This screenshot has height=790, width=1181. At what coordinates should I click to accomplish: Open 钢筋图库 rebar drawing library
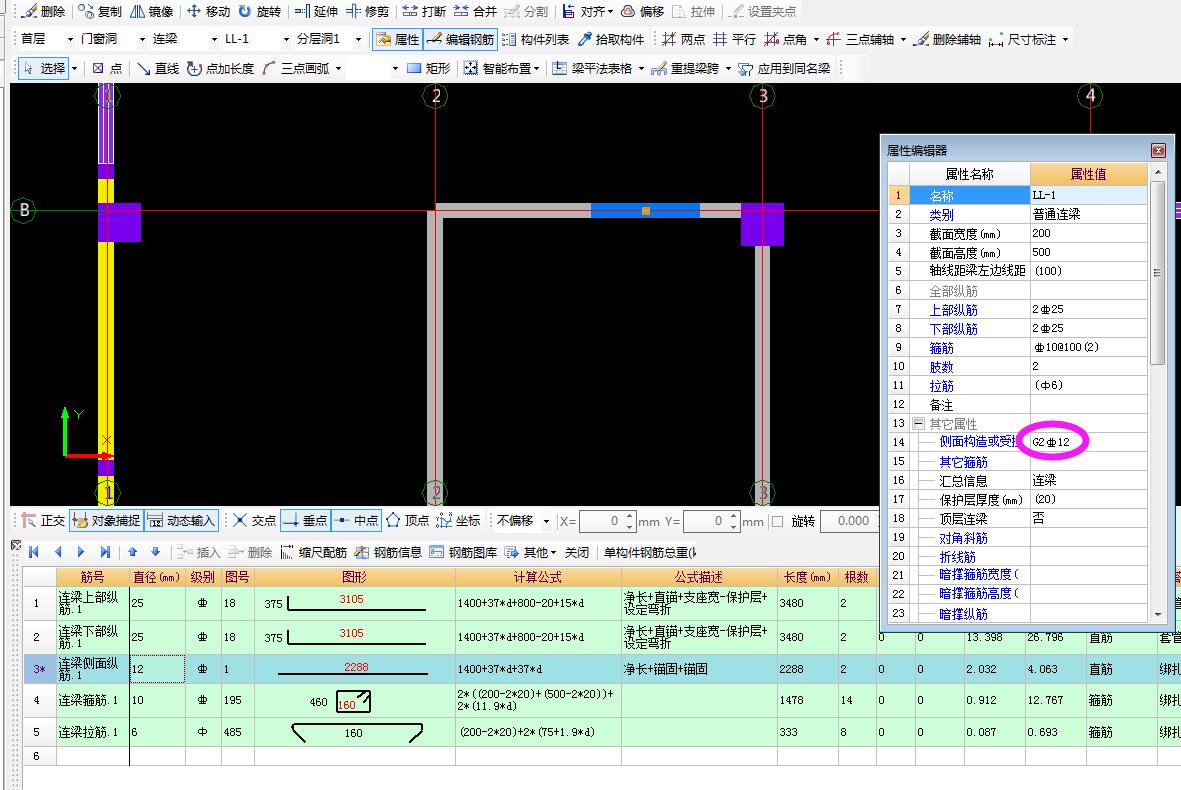click(462, 553)
